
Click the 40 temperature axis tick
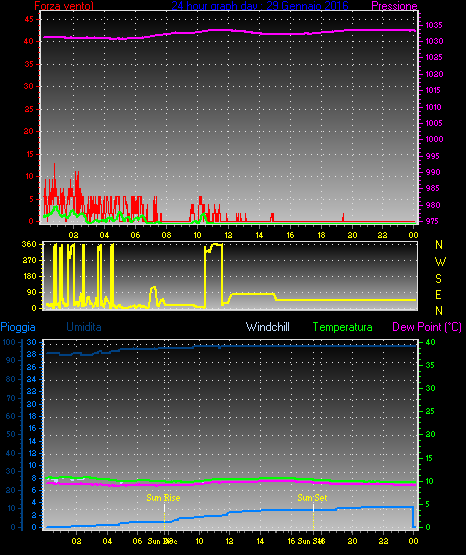430,342
